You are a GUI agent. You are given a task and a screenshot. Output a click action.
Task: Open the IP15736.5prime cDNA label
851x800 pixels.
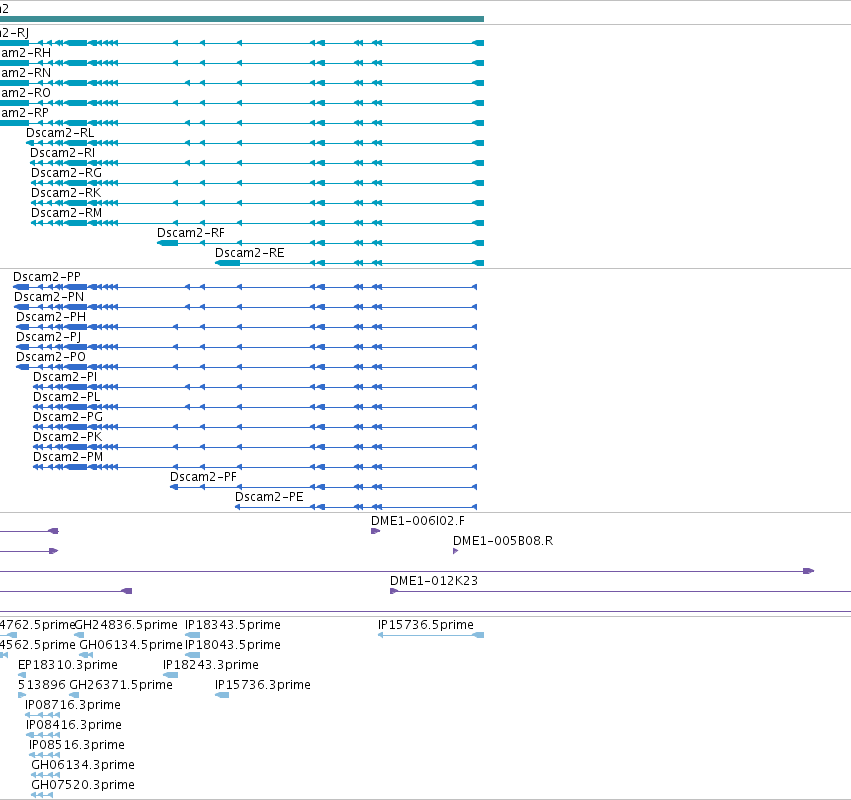pos(426,626)
